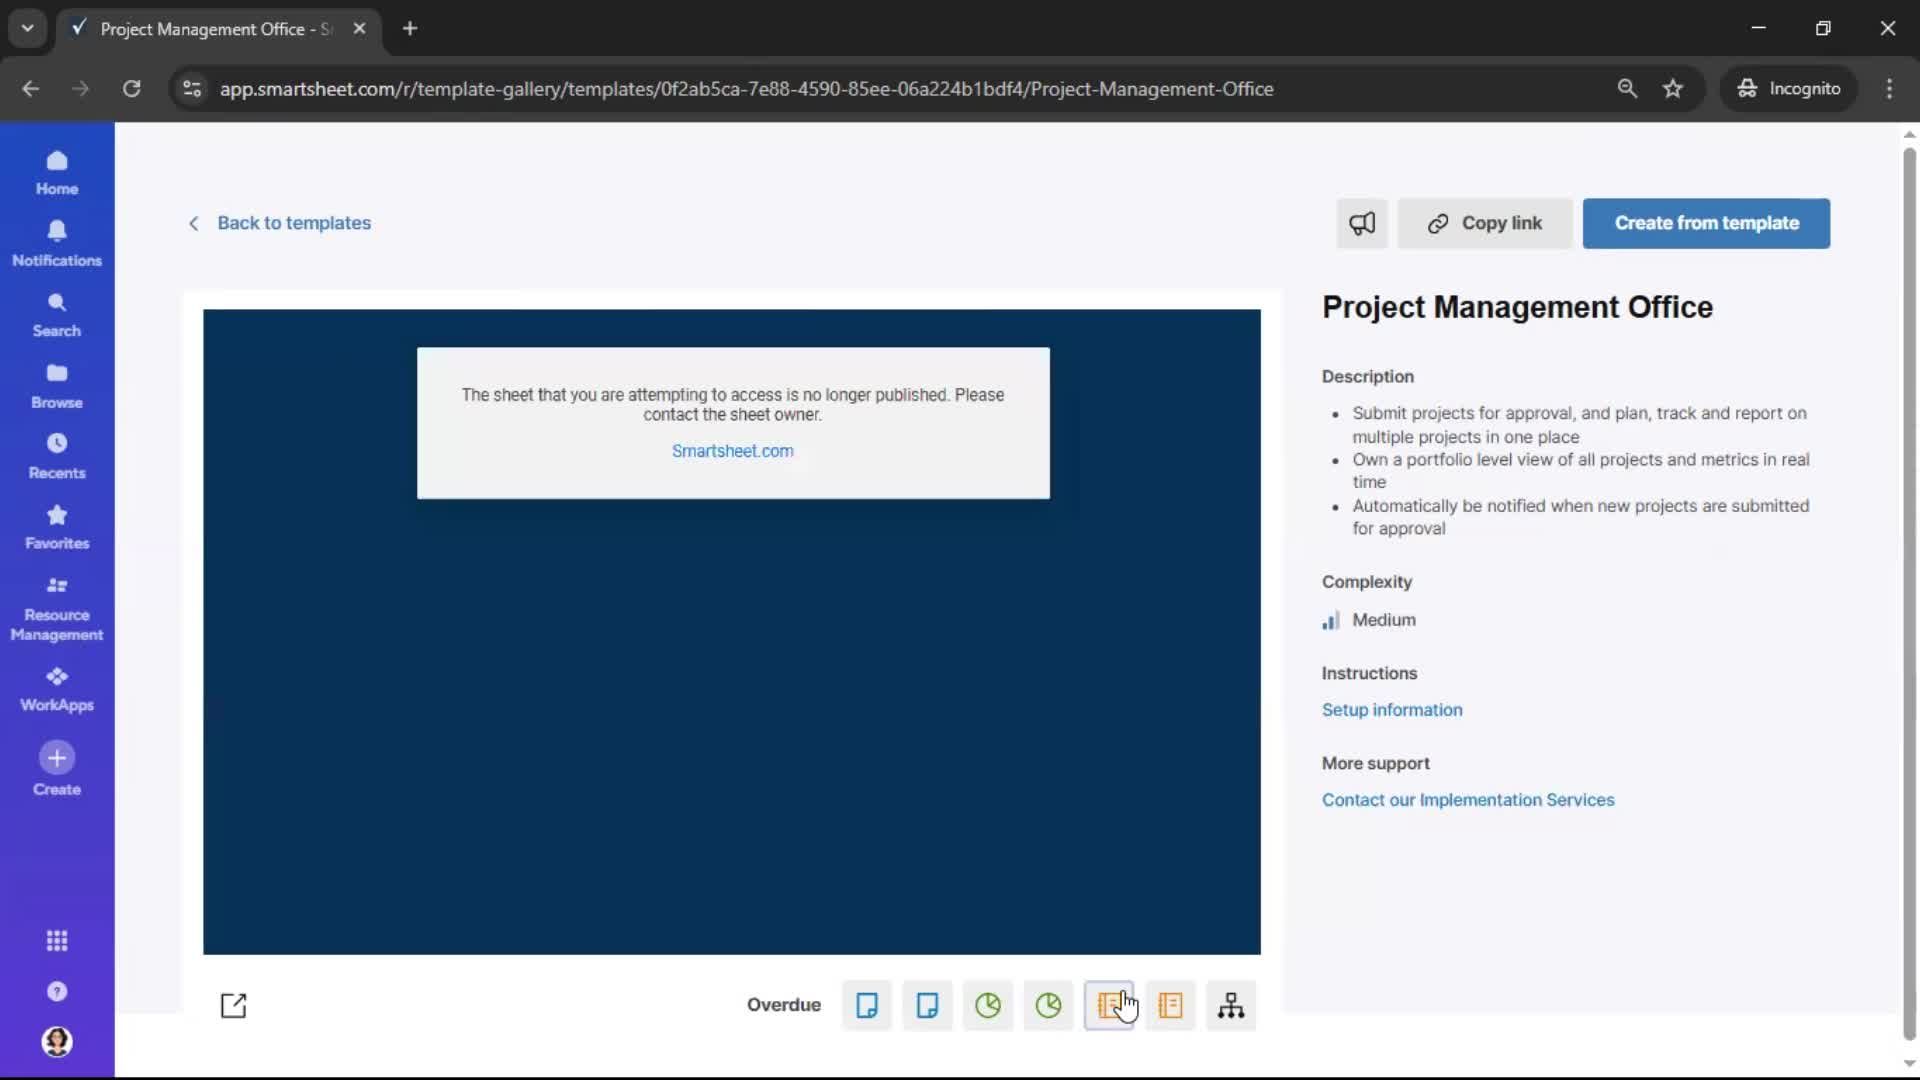Select the org chart template preview thumbnail
1920x1080 pixels.
1231,1006
